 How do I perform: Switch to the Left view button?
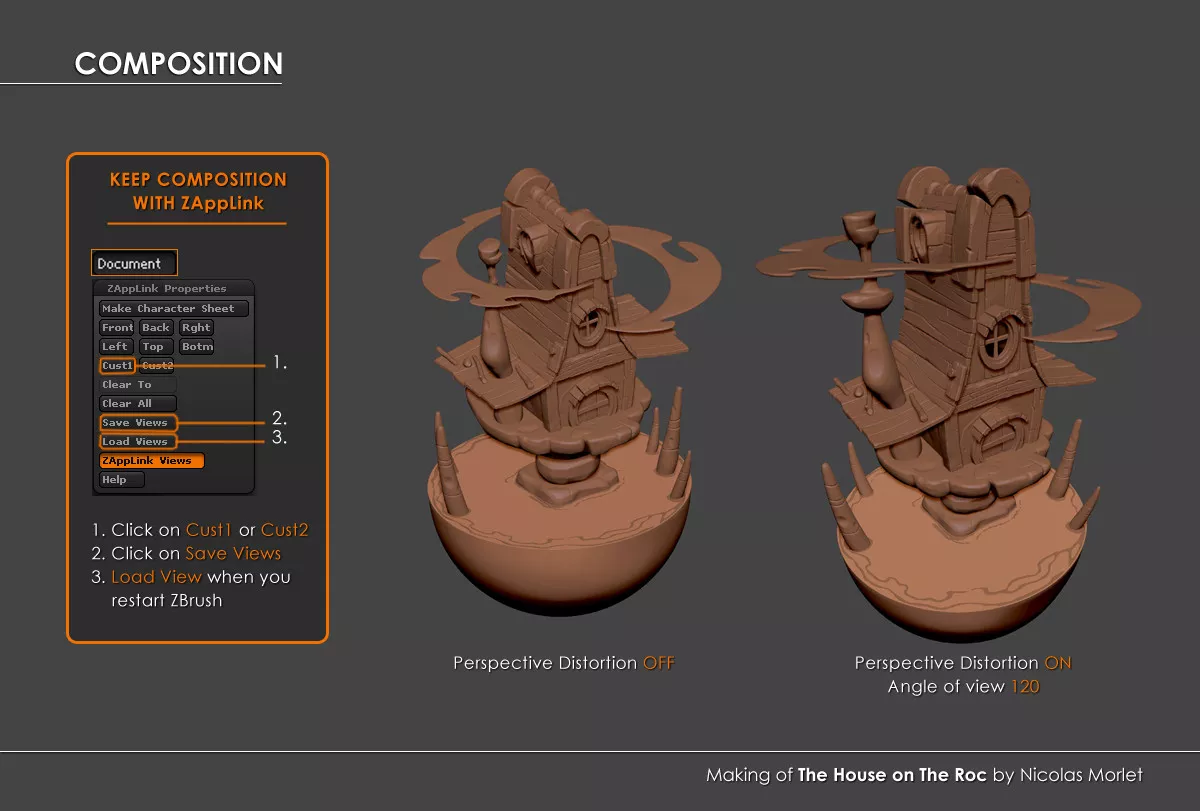115,347
